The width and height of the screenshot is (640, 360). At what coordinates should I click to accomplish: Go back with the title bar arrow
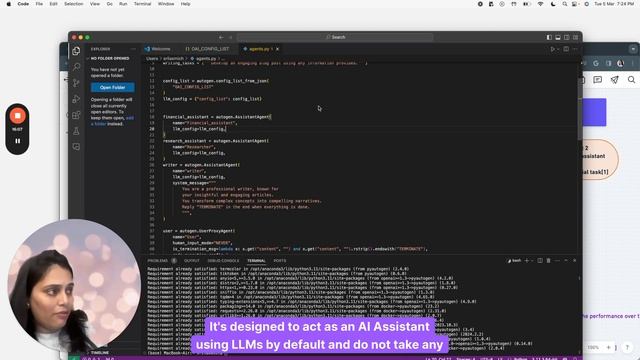[221, 37]
